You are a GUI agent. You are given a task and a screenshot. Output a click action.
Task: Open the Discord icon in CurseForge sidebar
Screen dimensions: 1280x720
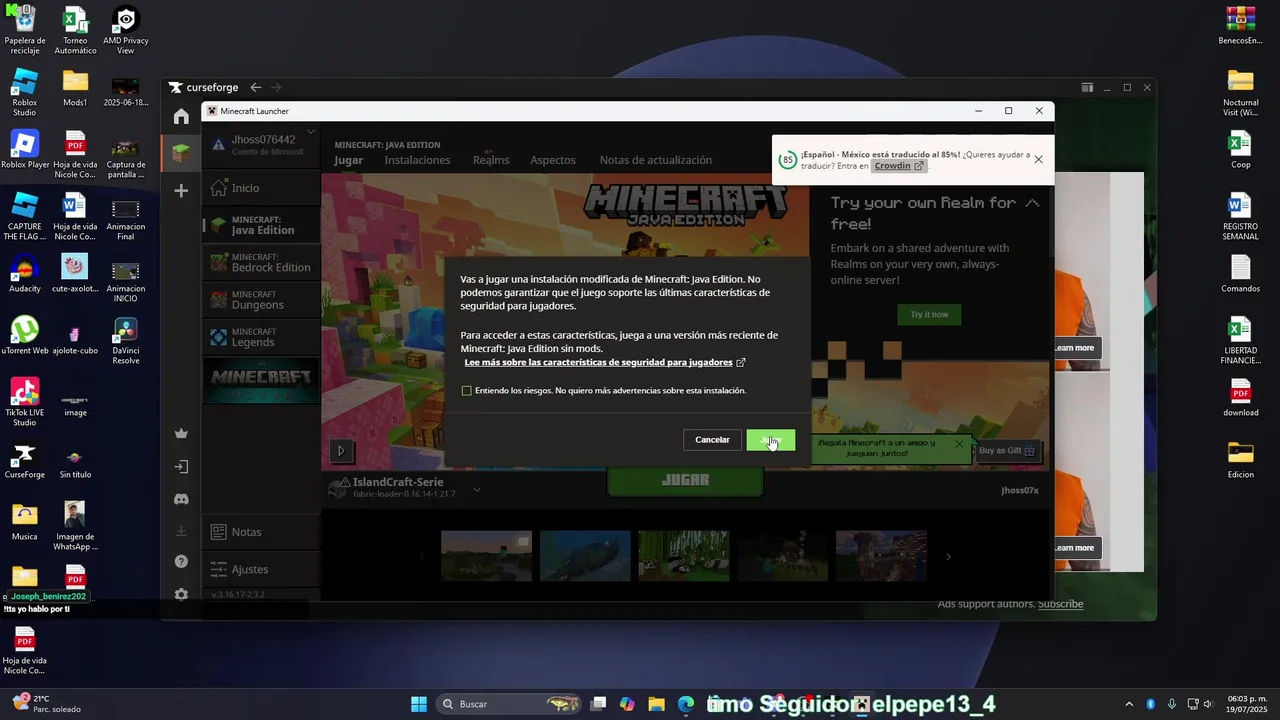(181, 498)
